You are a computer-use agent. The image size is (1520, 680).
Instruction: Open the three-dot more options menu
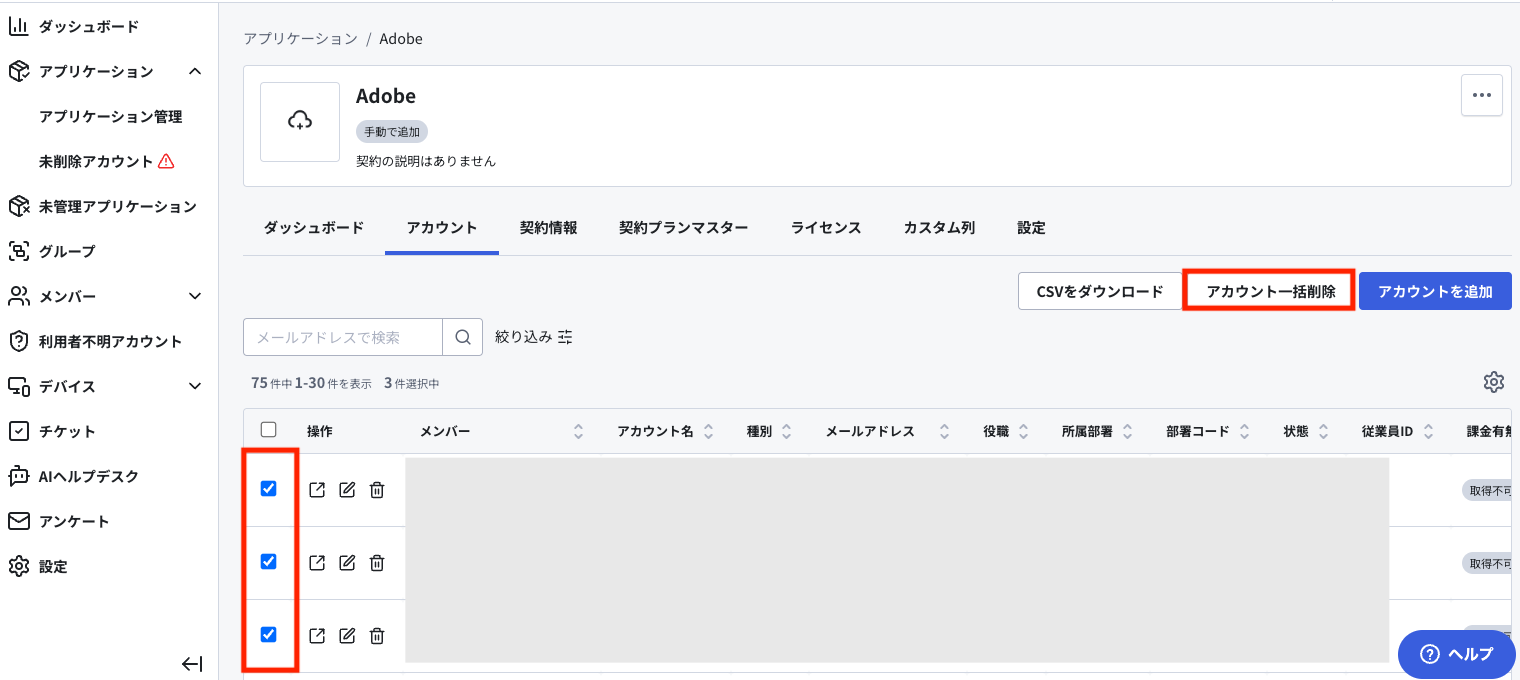click(1482, 96)
